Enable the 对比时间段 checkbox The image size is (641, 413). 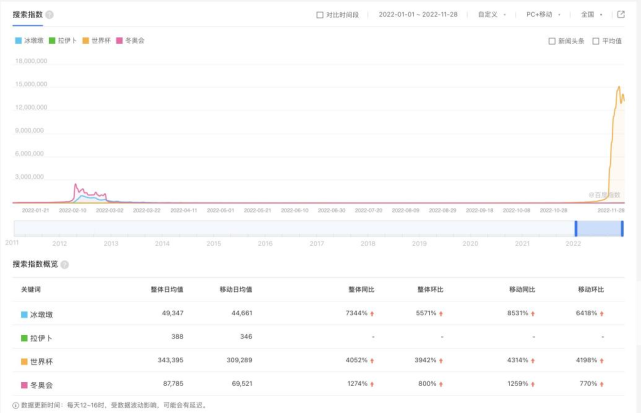(x=320, y=15)
